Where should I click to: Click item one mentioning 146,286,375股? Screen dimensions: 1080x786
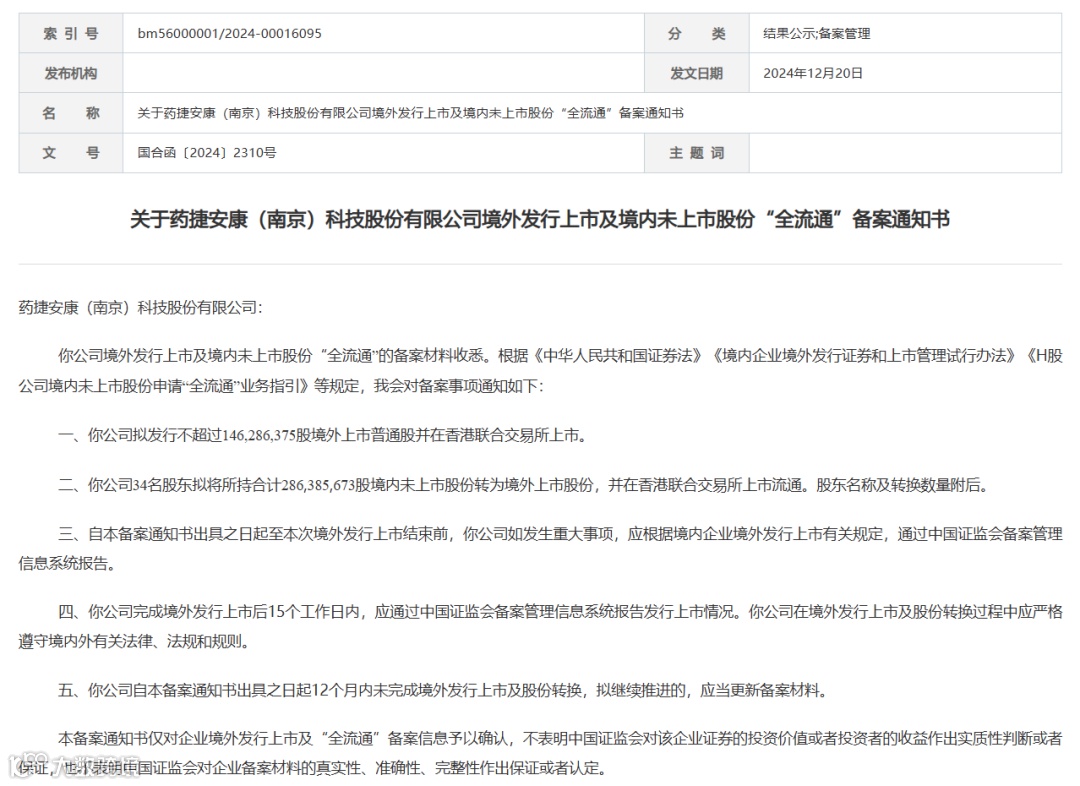coord(323,435)
